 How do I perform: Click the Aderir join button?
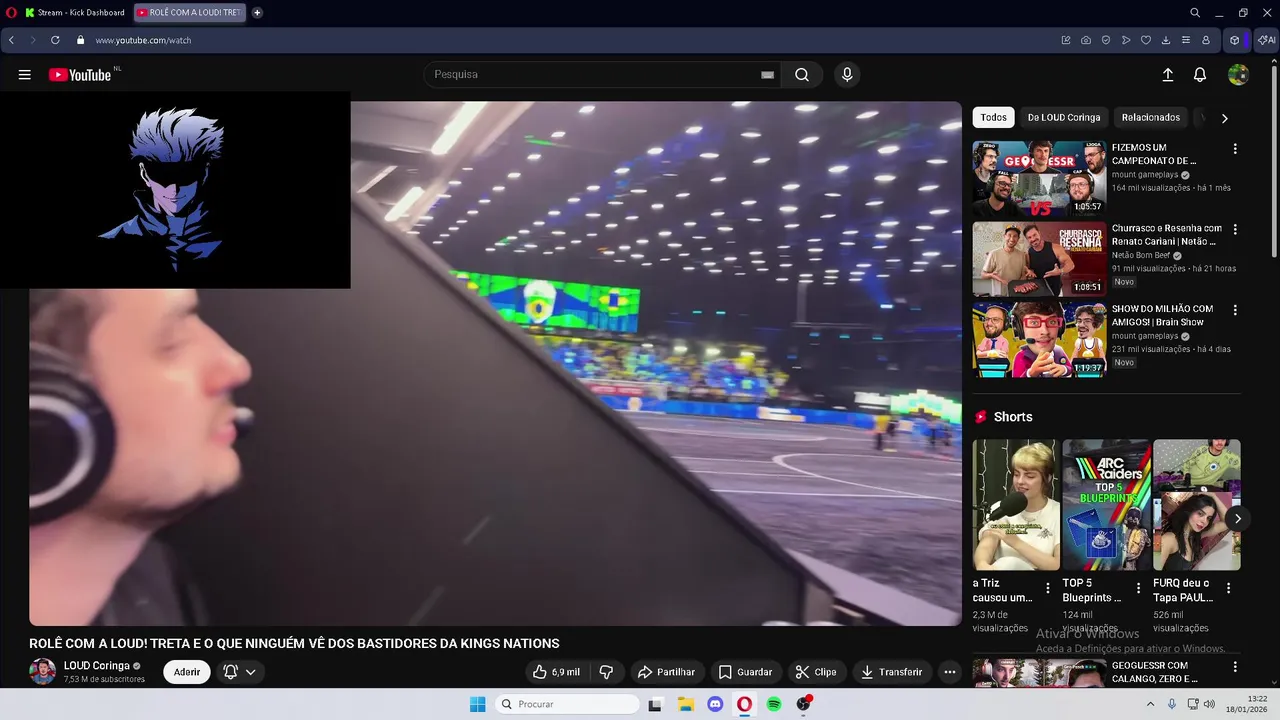point(187,672)
